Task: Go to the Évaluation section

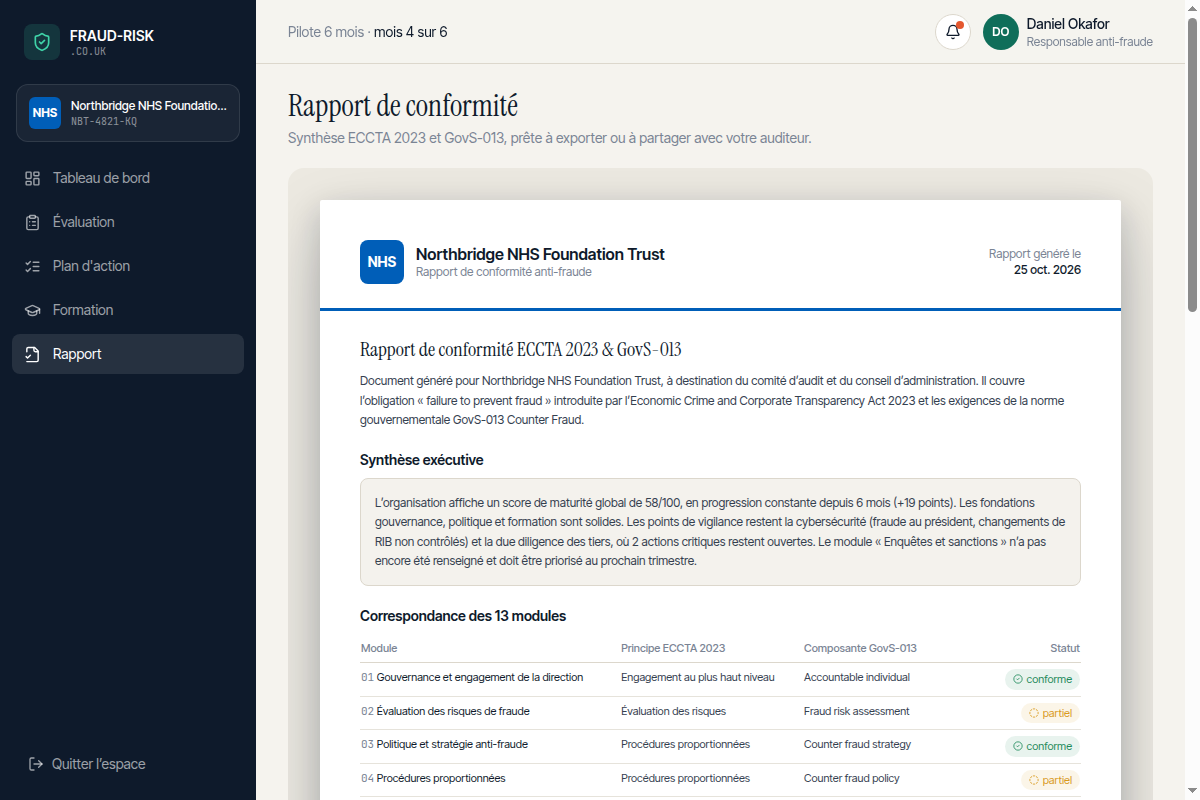Action: click(x=128, y=222)
